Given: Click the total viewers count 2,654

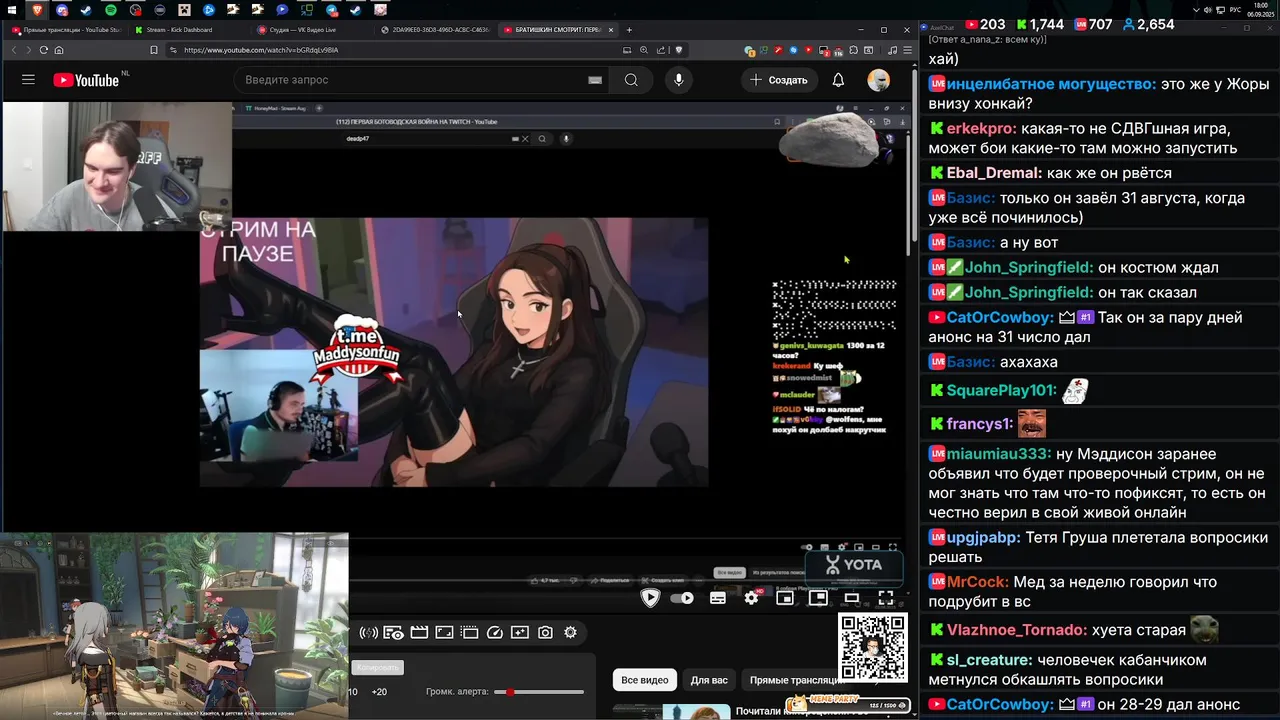Looking at the screenshot, I should coord(1155,24).
